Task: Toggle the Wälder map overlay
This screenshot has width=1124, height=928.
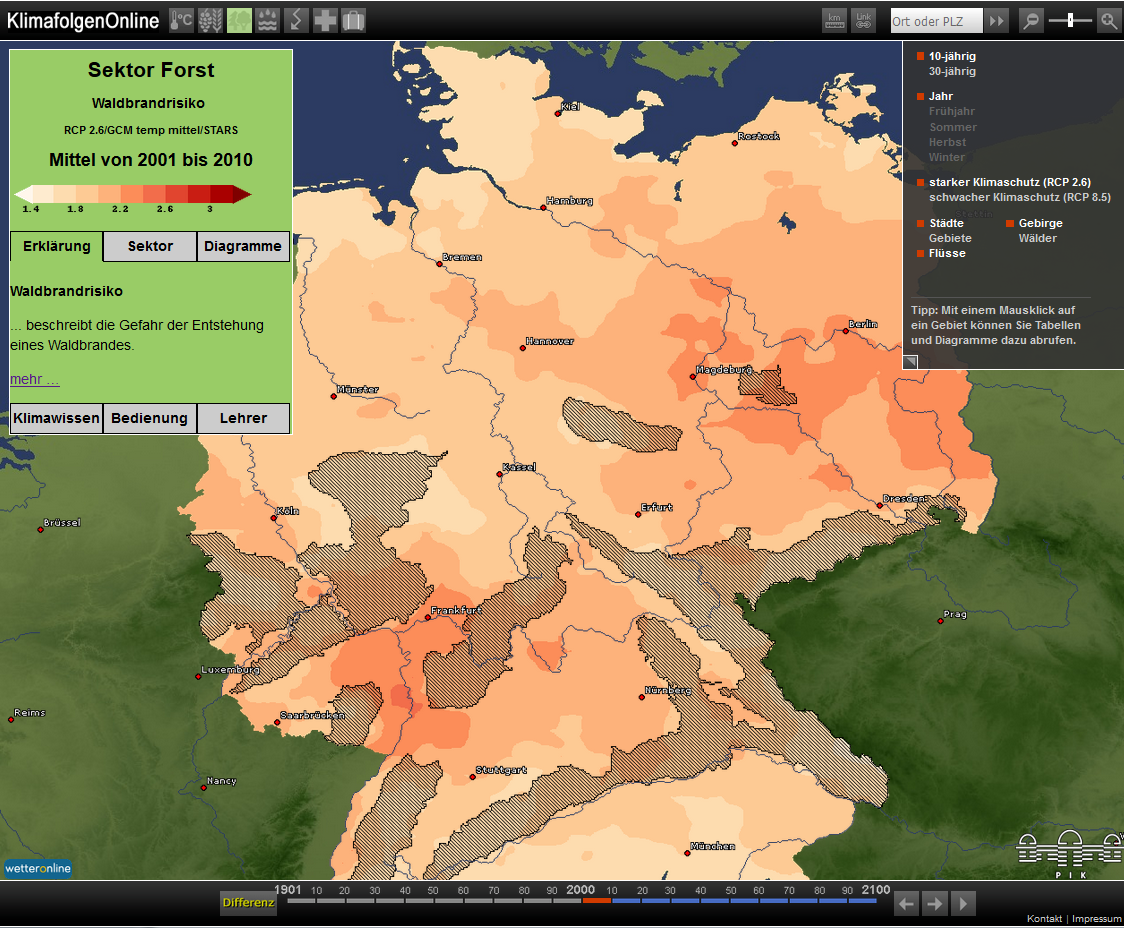Action: (1037, 238)
